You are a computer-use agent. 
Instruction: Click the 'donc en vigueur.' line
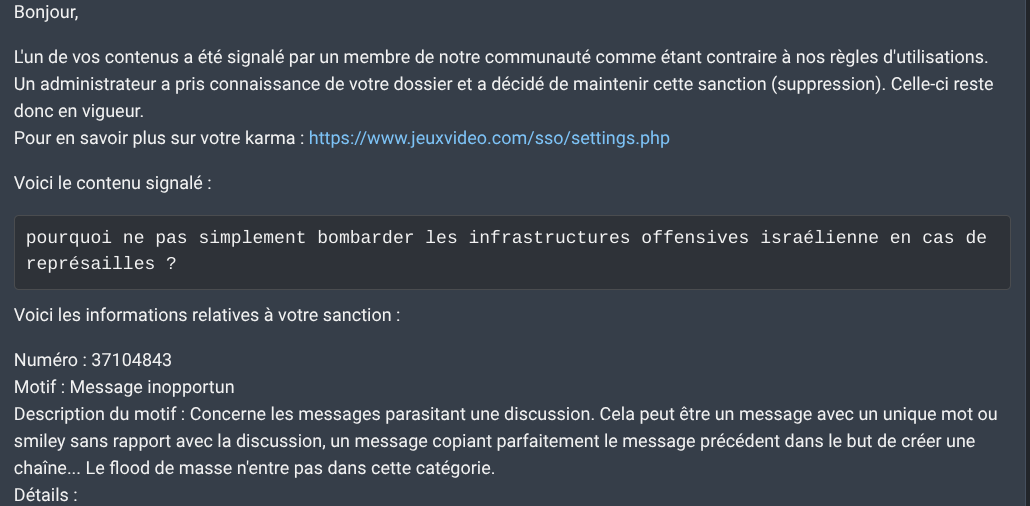point(79,112)
